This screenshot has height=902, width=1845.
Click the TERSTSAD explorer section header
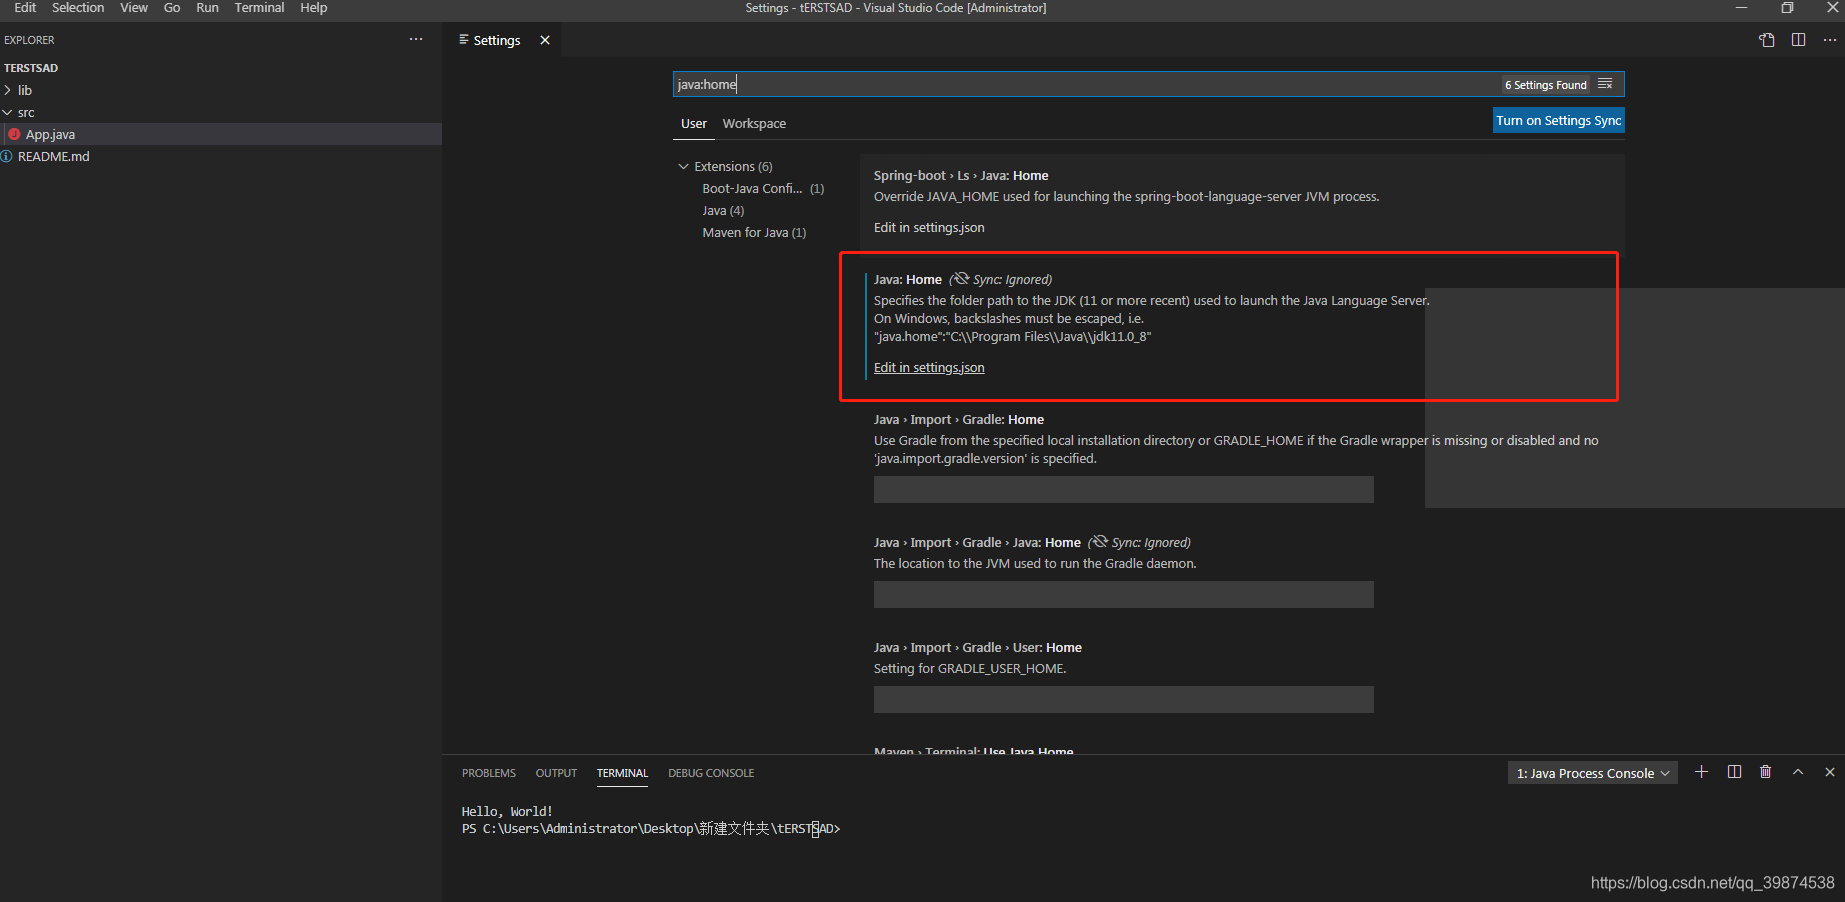(x=31, y=68)
